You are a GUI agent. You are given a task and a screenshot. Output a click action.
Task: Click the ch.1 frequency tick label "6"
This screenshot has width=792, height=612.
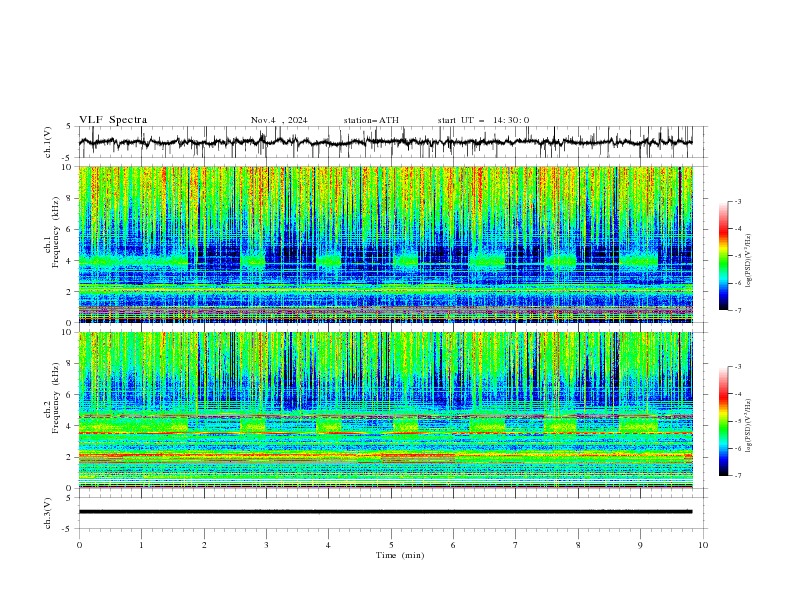point(70,229)
